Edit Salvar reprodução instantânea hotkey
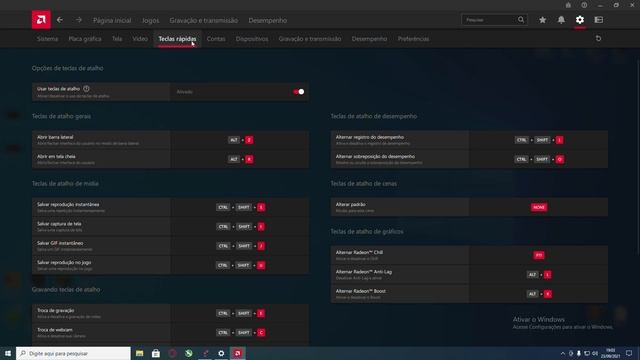This screenshot has width=640, height=360. pos(240,207)
